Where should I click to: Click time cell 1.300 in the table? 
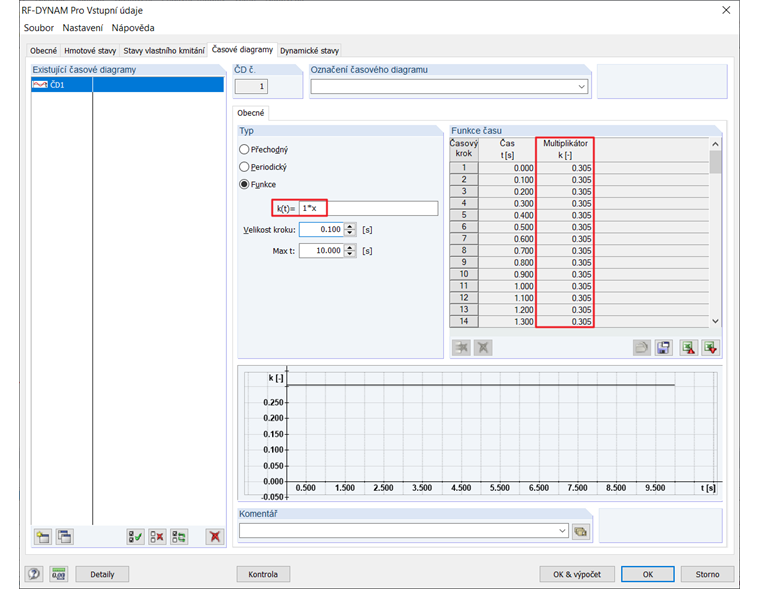(507, 321)
